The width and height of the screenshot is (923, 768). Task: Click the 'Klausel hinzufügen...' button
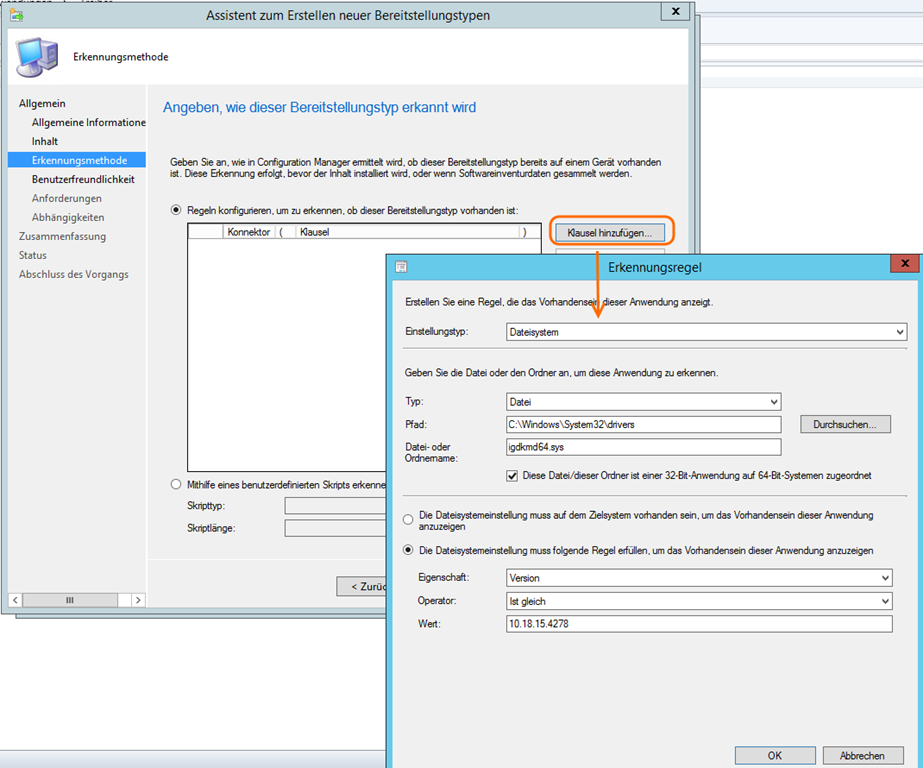click(x=609, y=232)
